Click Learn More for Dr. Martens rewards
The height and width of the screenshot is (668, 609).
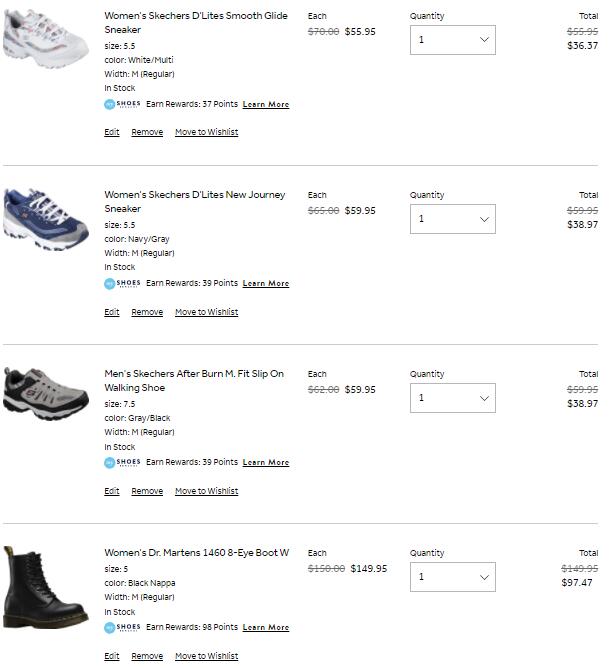(266, 628)
